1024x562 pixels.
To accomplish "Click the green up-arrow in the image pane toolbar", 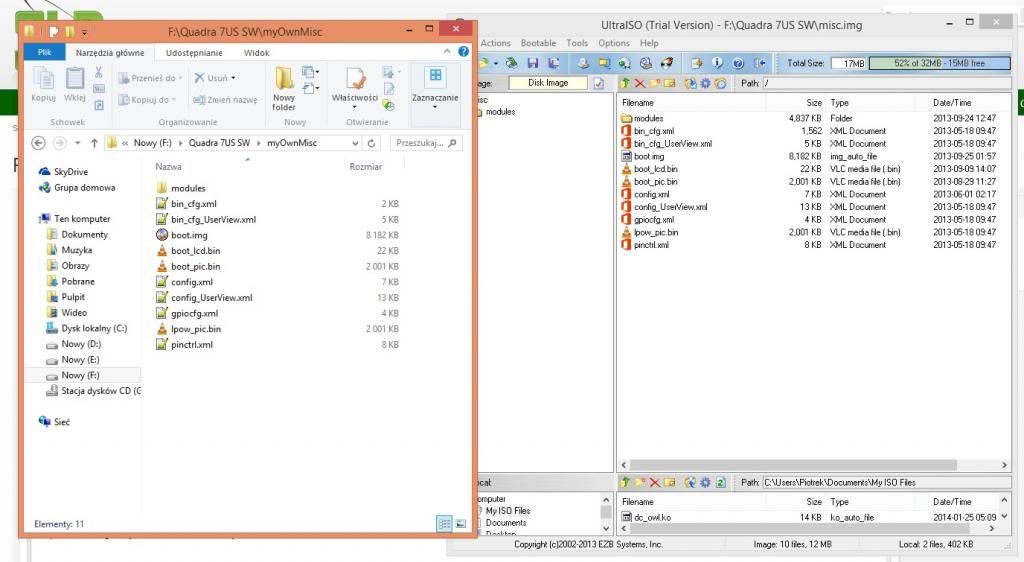I will [625, 83].
